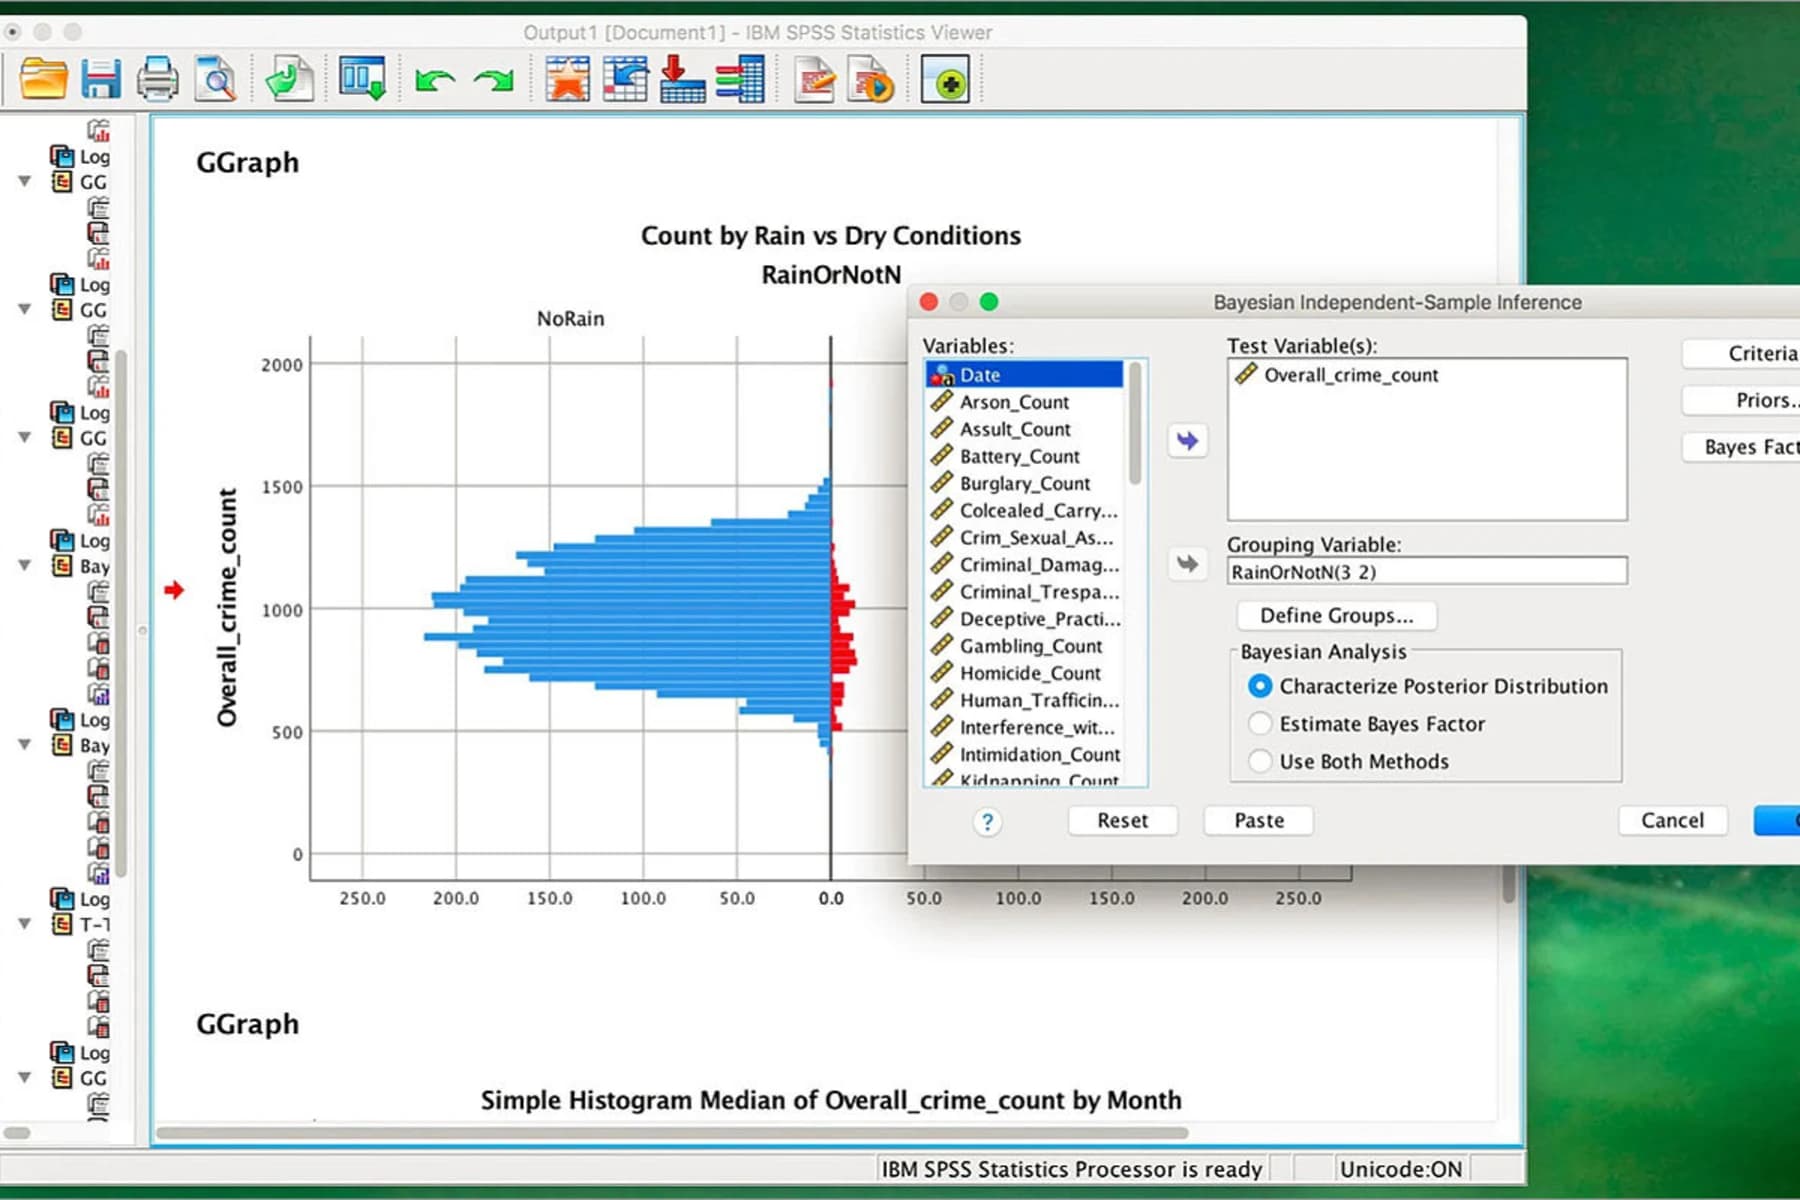This screenshot has width=1800, height=1200.
Task: Choose Estimate Bayes Factor analysis
Action: 1260,724
